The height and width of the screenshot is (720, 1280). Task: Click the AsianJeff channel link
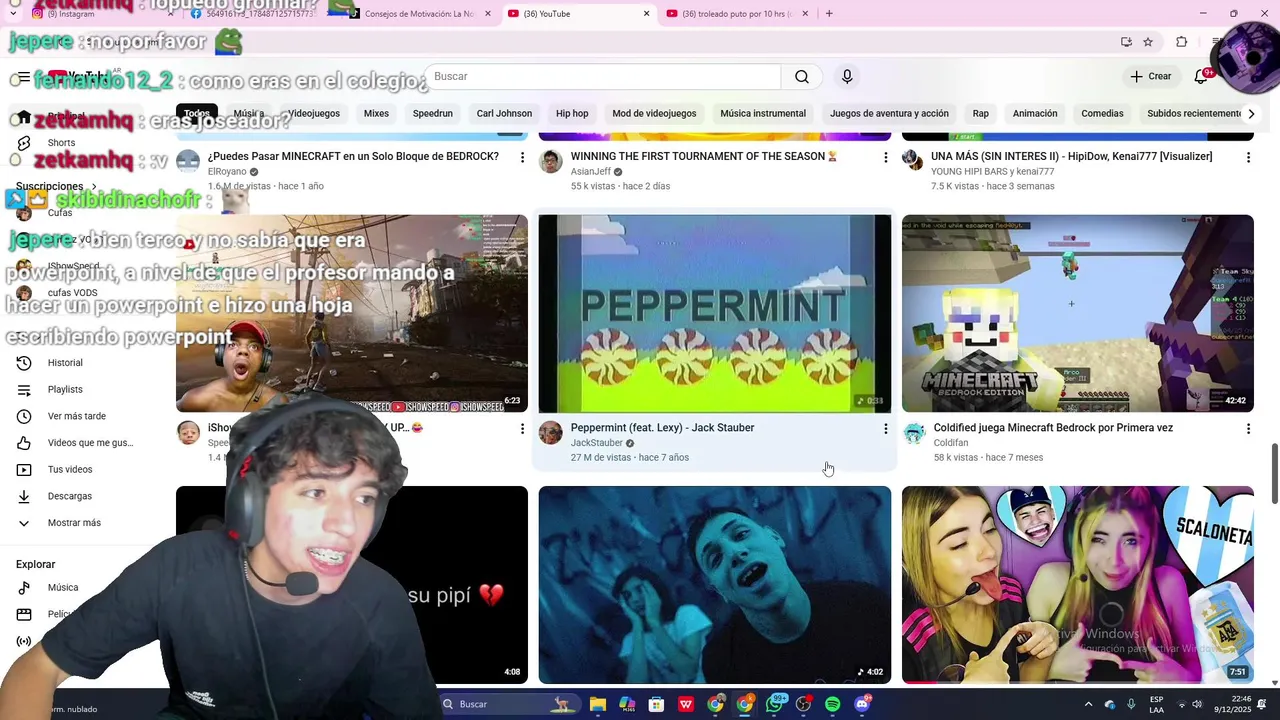point(591,172)
